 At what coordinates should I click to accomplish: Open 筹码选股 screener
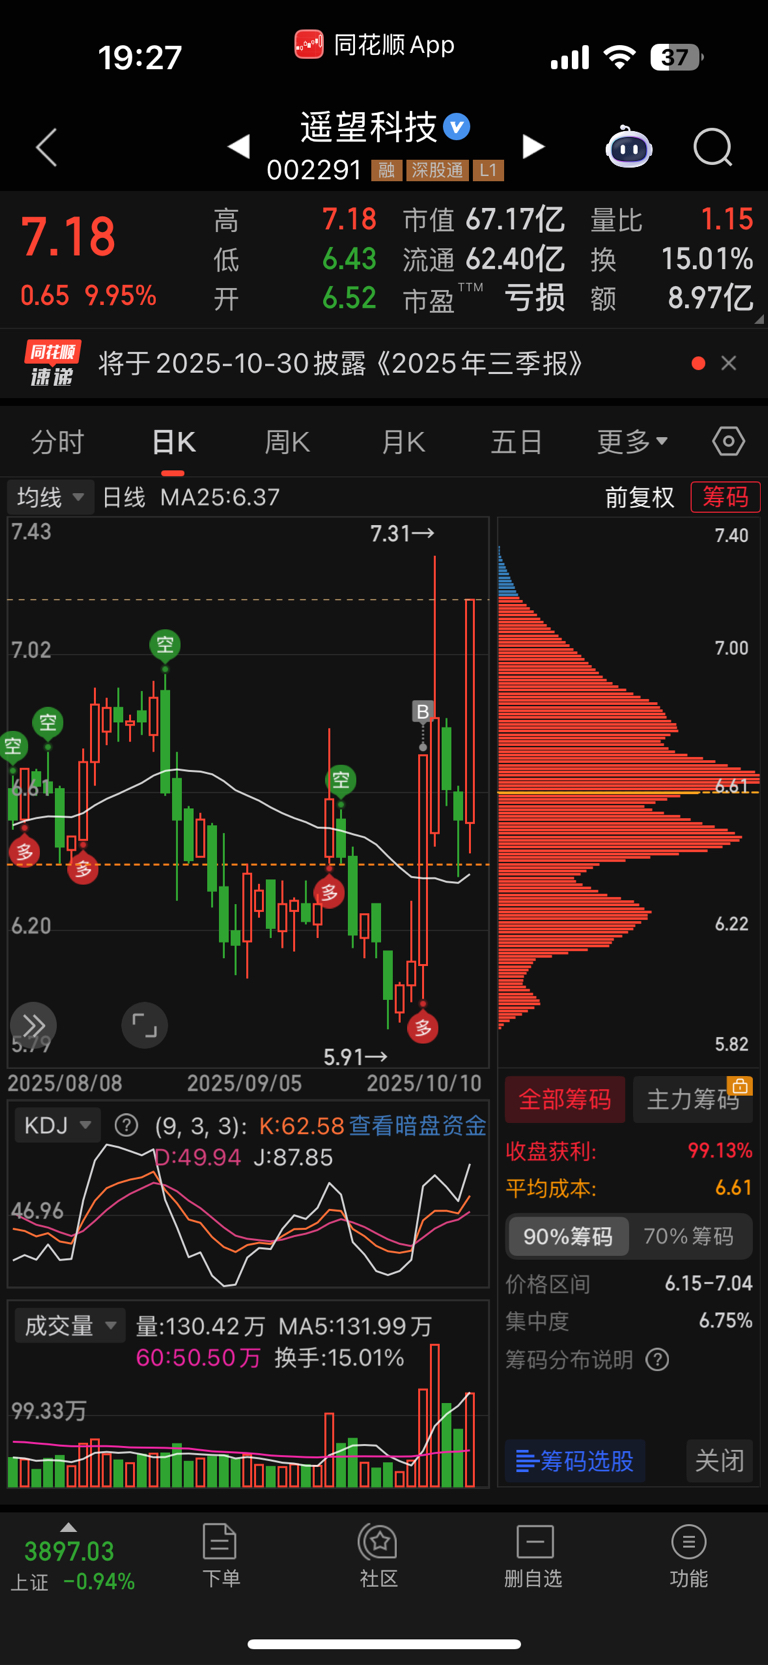coord(575,1461)
